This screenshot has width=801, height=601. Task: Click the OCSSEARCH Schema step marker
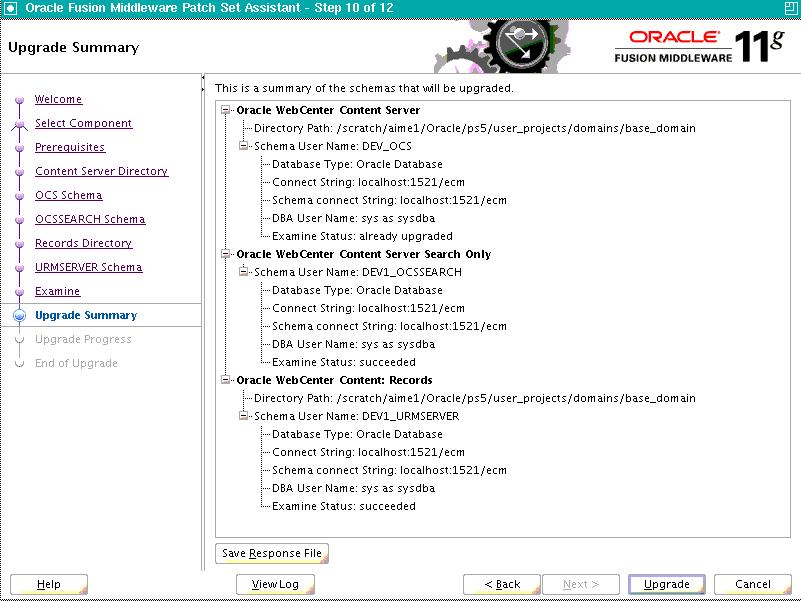coord(19,220)
